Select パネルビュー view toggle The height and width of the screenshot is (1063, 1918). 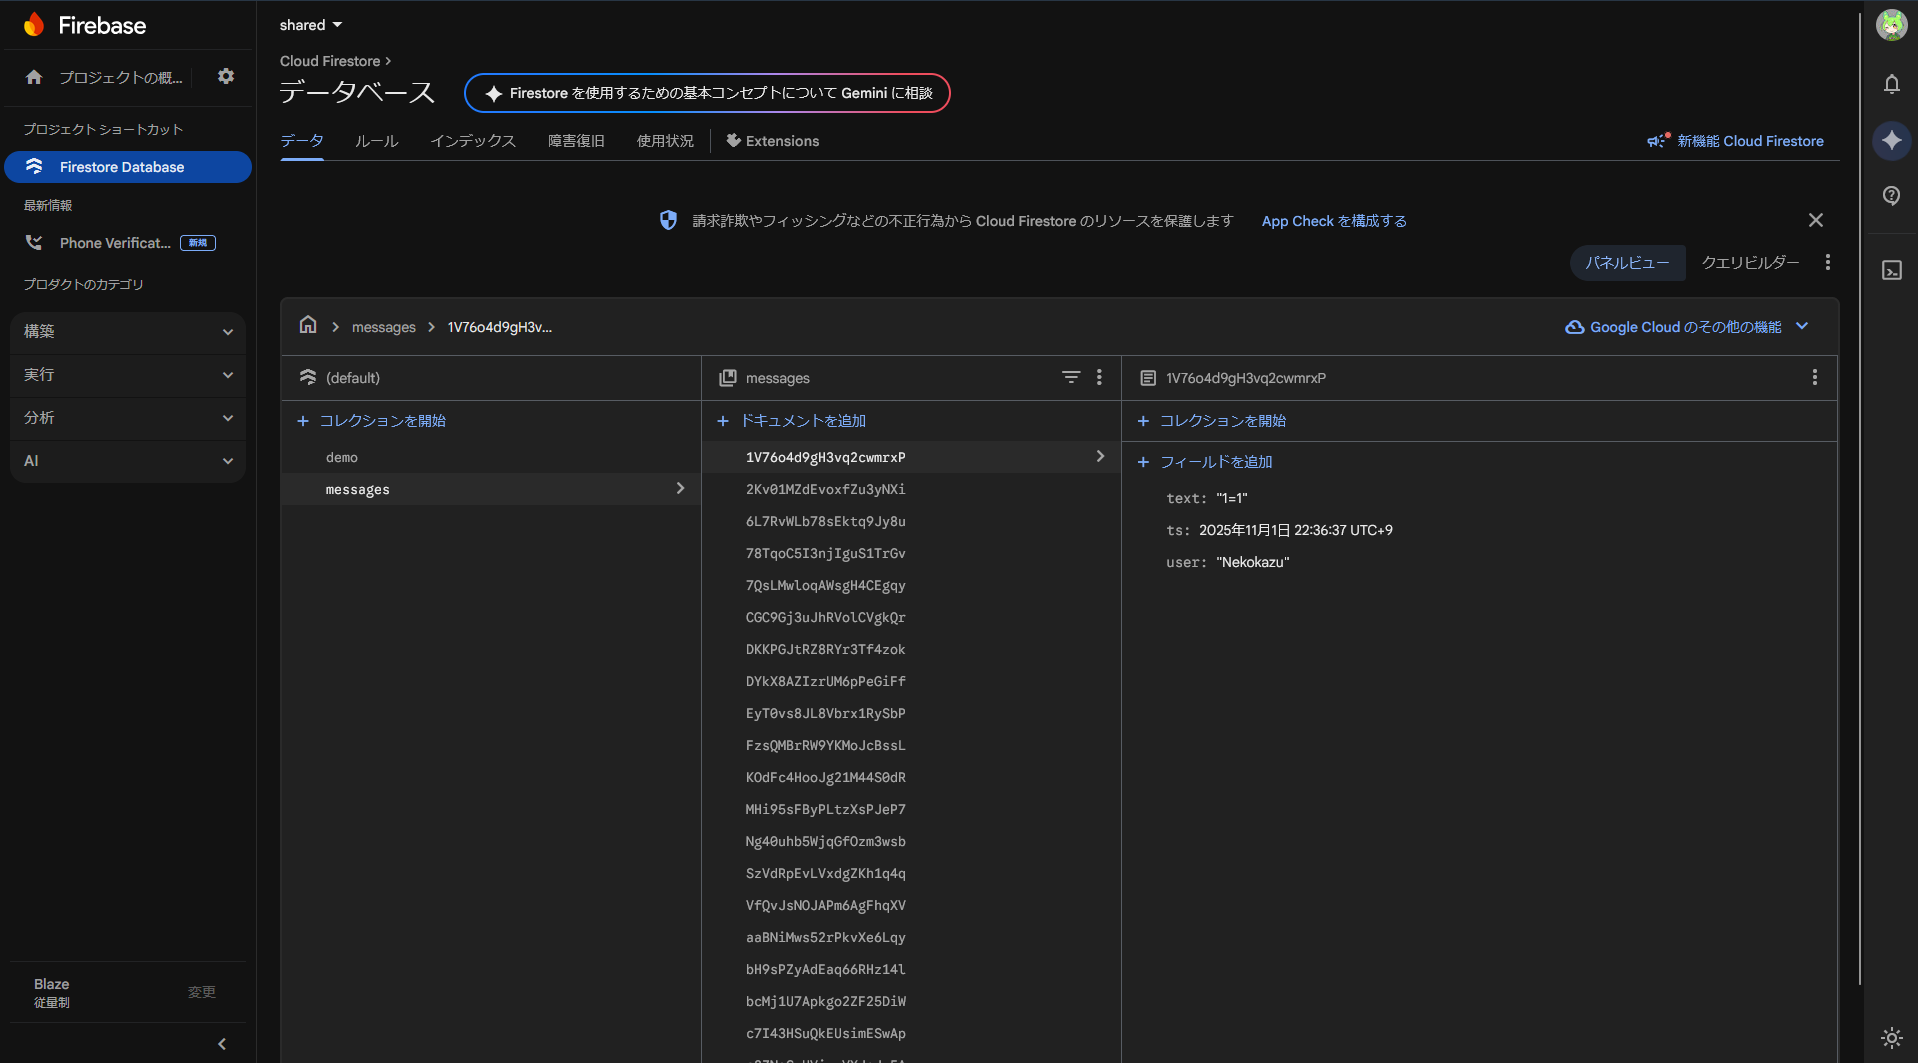(1627, 263)
